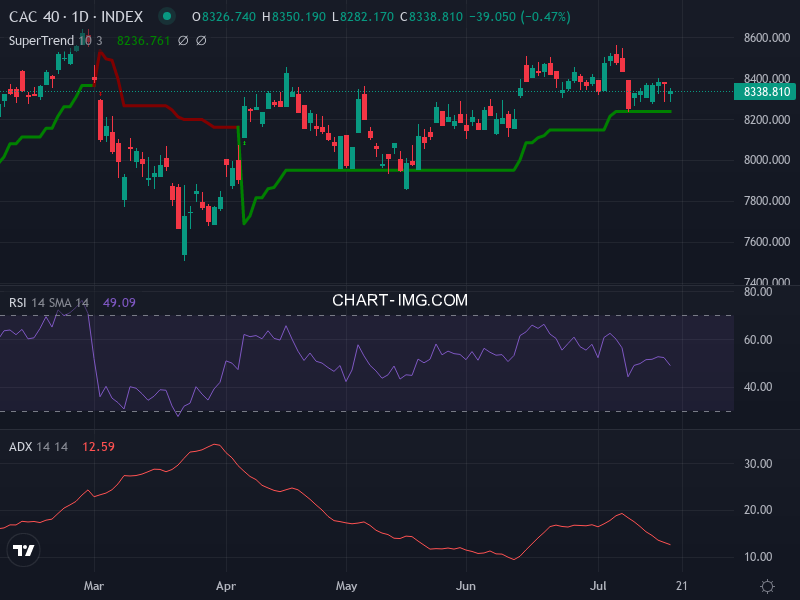Click RSI value 49.09
800x600 pixels.
click(119, 303)
